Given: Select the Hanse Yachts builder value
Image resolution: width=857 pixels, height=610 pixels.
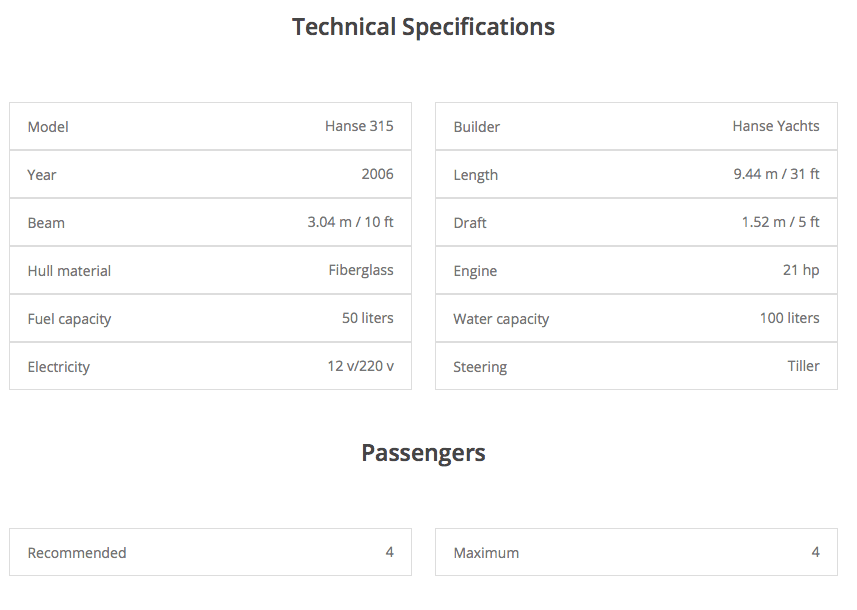Looking at the screenshot, I should [775, 126].
